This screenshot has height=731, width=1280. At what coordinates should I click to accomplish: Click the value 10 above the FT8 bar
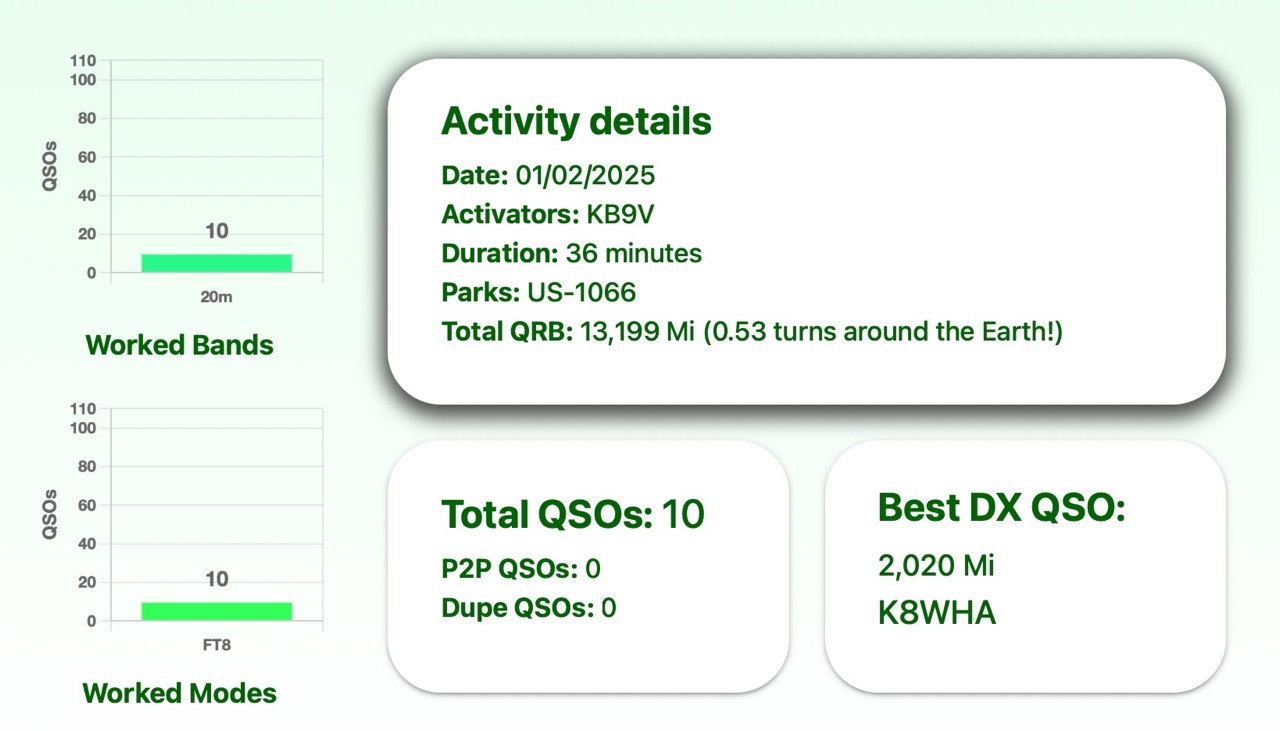click(216, 579)
